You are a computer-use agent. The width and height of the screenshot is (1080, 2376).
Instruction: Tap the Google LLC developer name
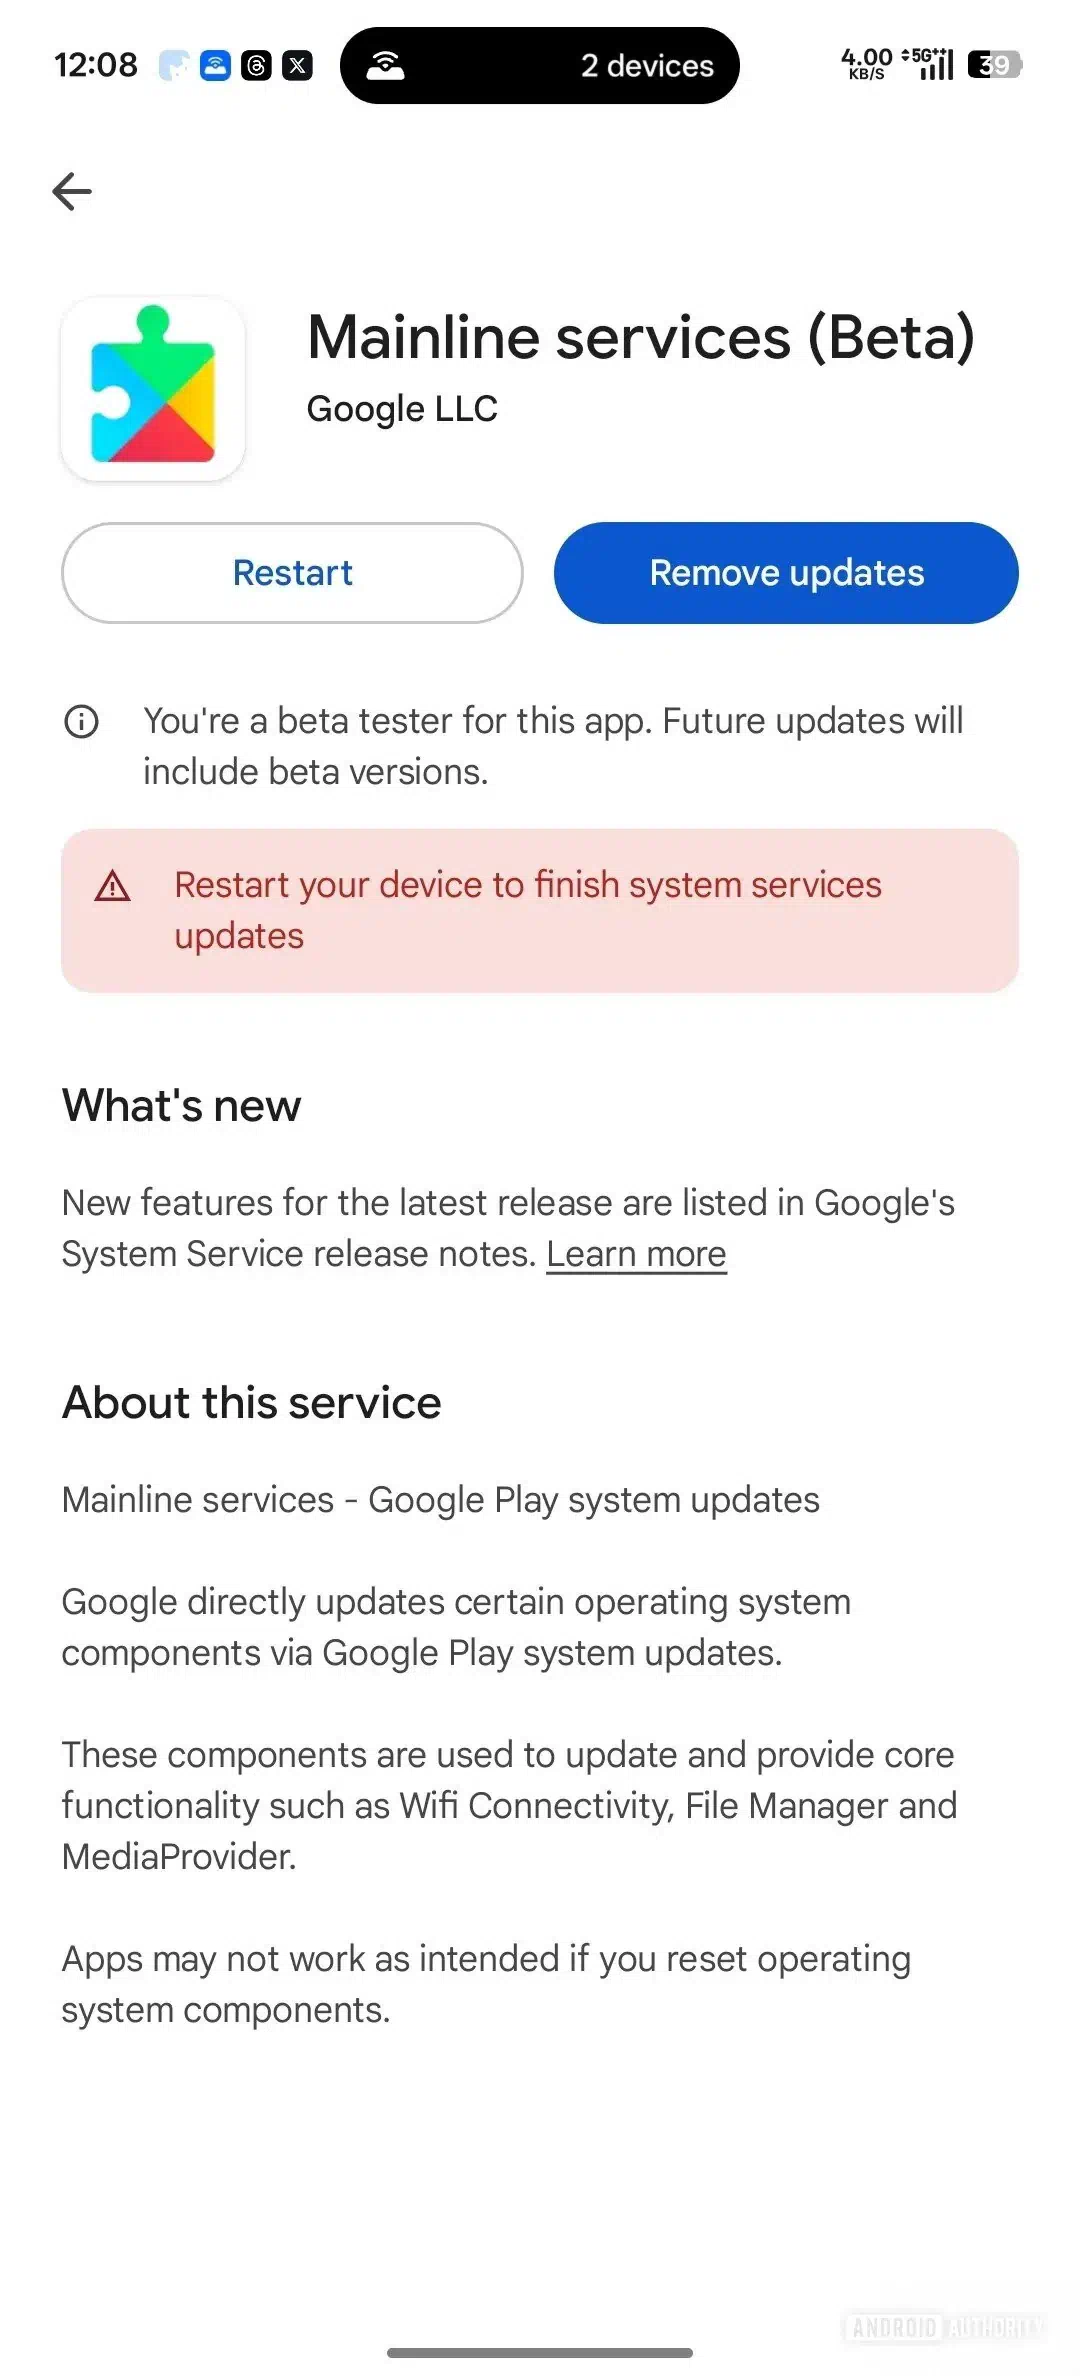(402, 409)
